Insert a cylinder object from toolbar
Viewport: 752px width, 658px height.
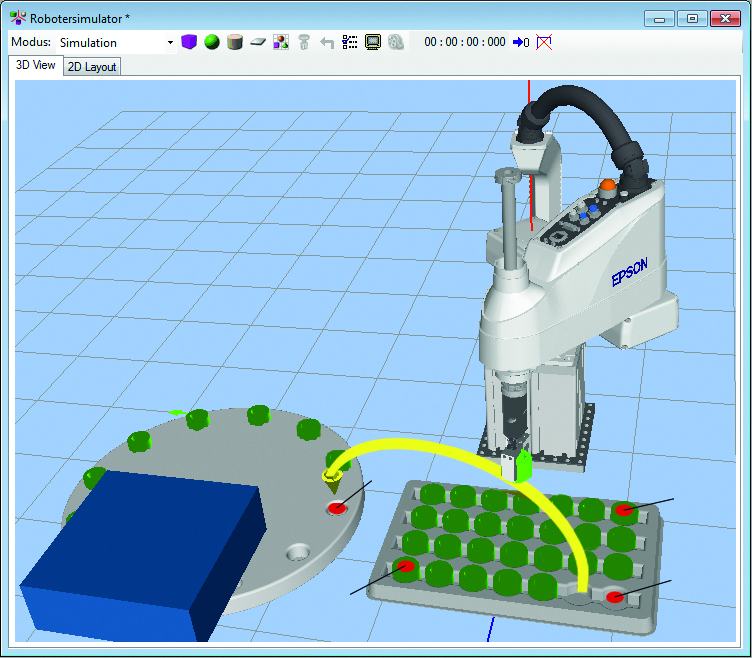(235, 42)
